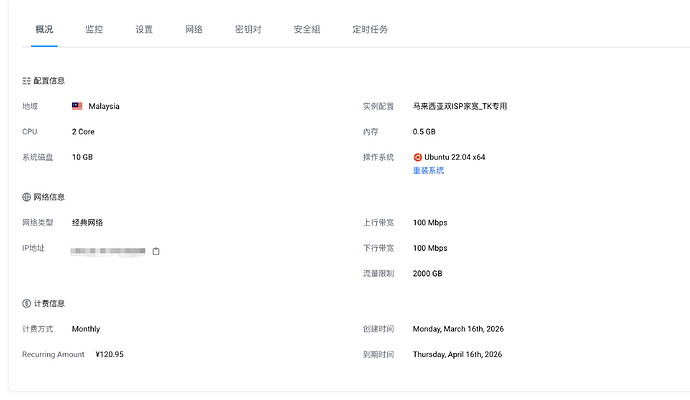Click the 创建时间 label
The image size is (690, 400).
tap(378, 329)
